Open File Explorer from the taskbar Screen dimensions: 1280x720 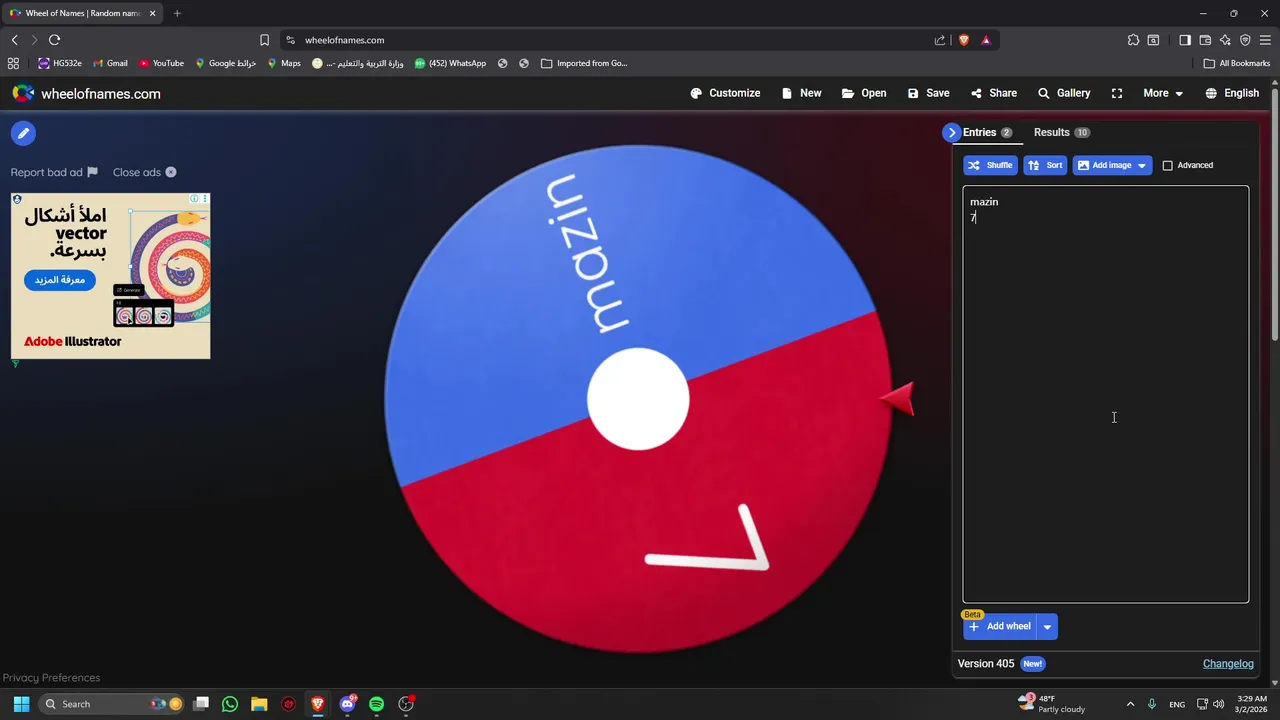pos(259,704)
